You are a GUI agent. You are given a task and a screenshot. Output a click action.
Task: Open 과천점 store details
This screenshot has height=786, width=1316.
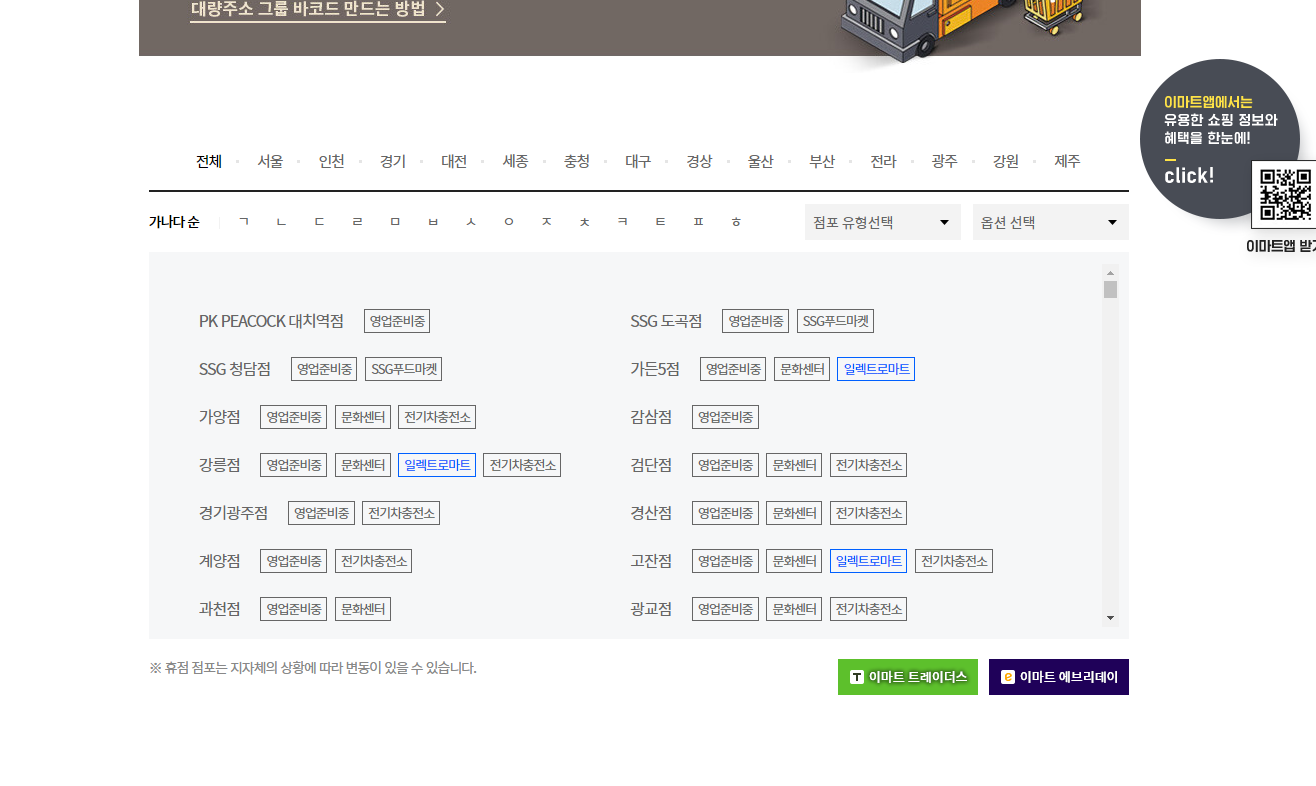click(220, 609)
